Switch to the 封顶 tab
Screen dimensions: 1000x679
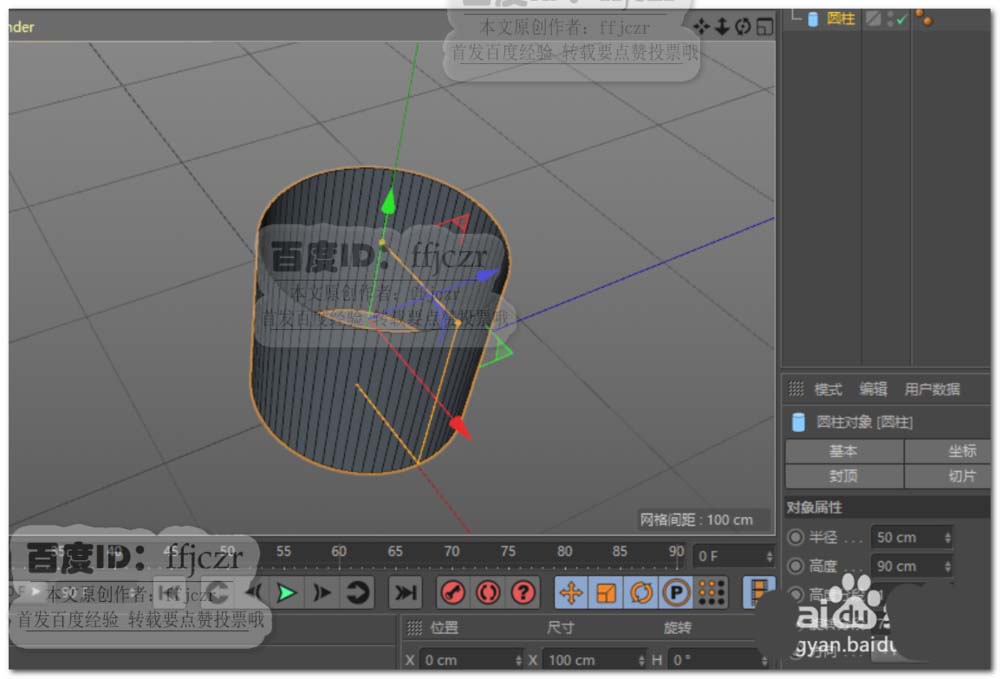point(843,476)
